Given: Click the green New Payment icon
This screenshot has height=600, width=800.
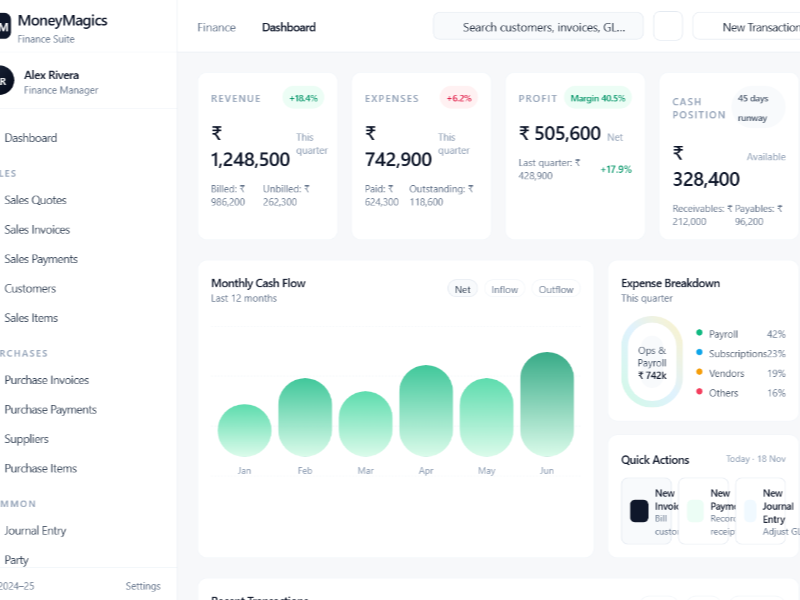Looking at the screenshot, I should pyautogui.click(x=696, y=511).
